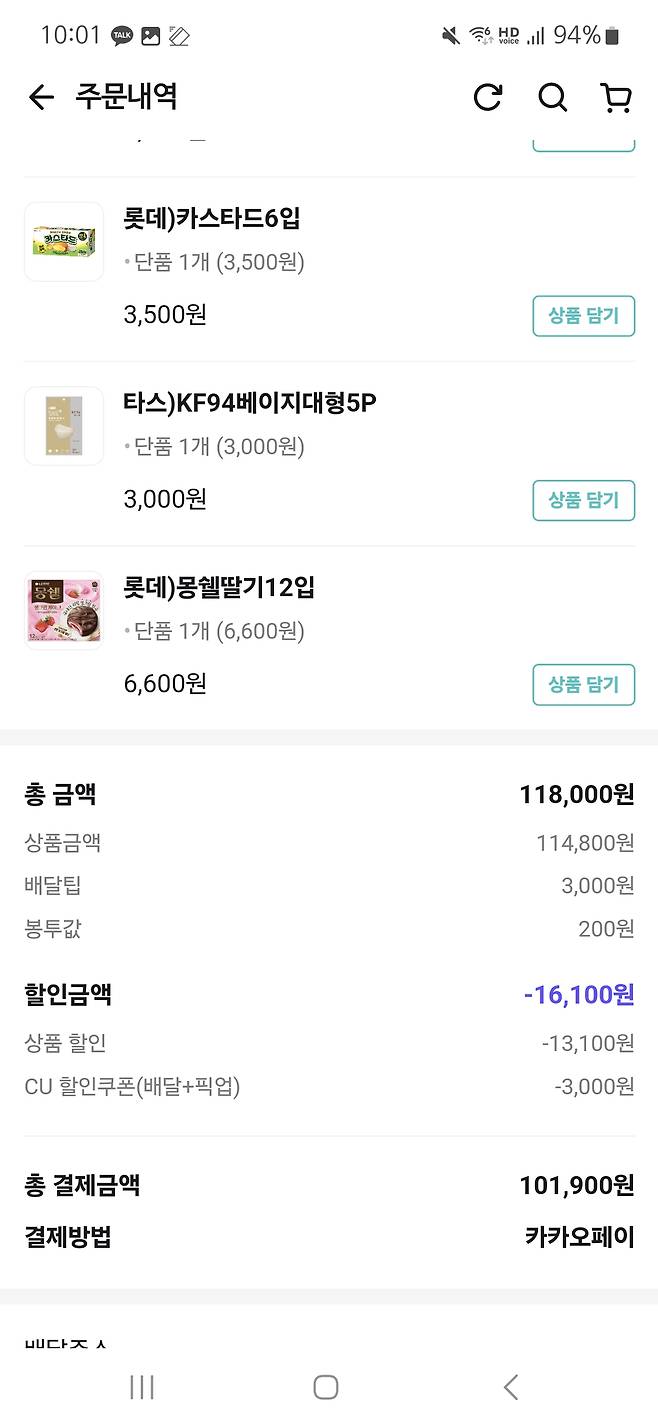The image size is (658, 1425).
Task: Tap the 카카오페이 payment method text
Action: (579, 1237)
